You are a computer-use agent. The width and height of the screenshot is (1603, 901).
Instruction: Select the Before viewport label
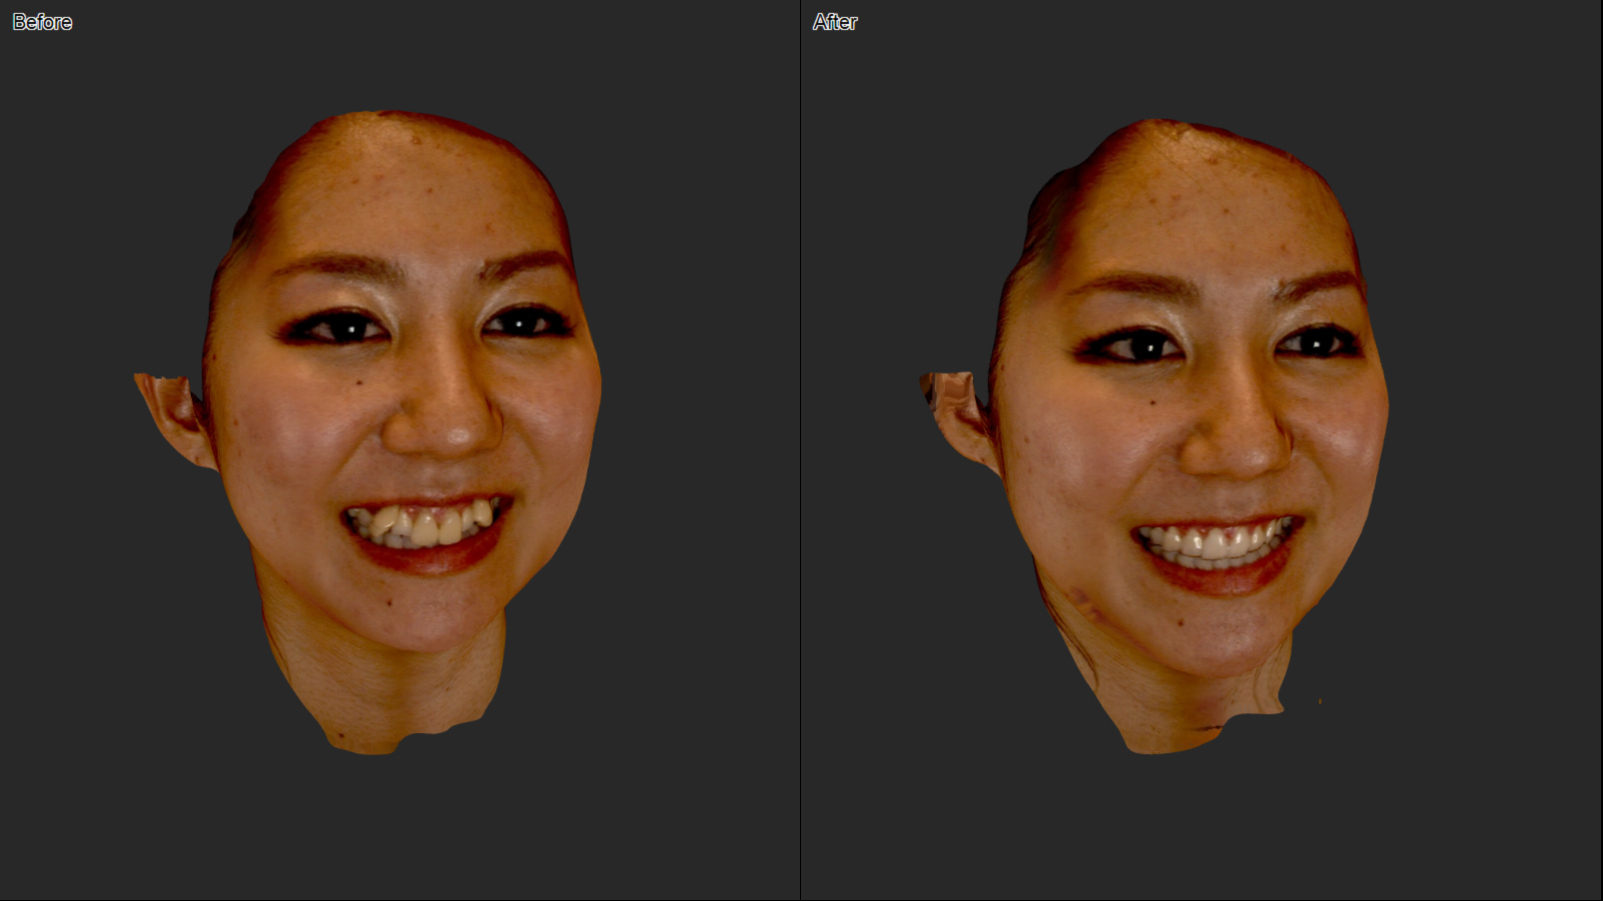click(42, 22)
